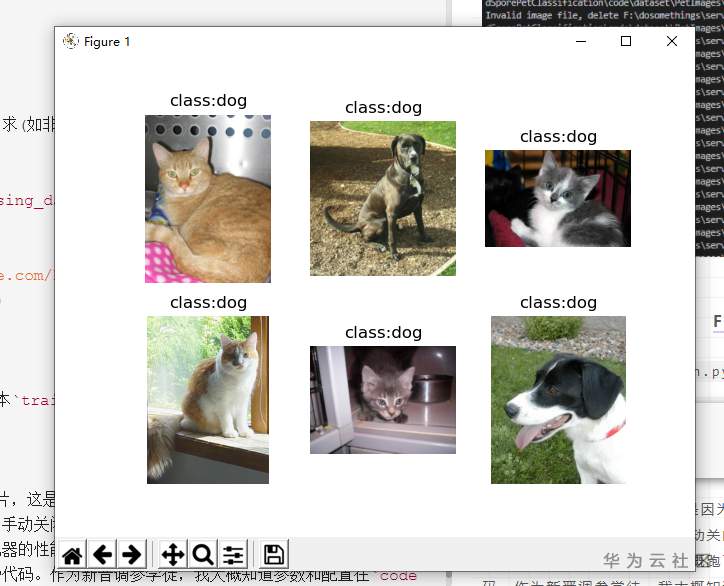The width and height of the screenshot is (724, 586).
Task: Select the dark dog sitting on mulch image
Action: [x=383, y=199]
